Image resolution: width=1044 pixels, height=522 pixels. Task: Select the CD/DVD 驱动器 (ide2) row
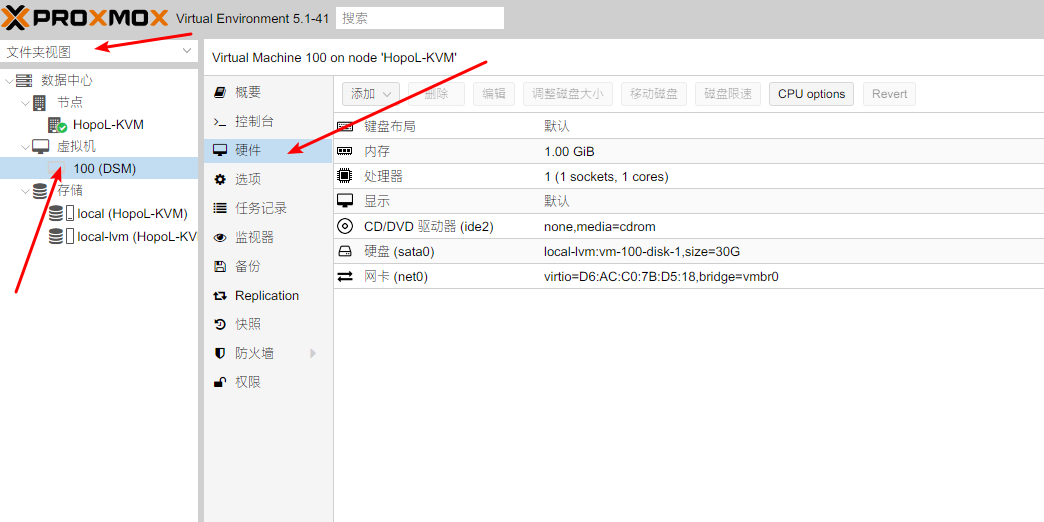coord(688,226)
